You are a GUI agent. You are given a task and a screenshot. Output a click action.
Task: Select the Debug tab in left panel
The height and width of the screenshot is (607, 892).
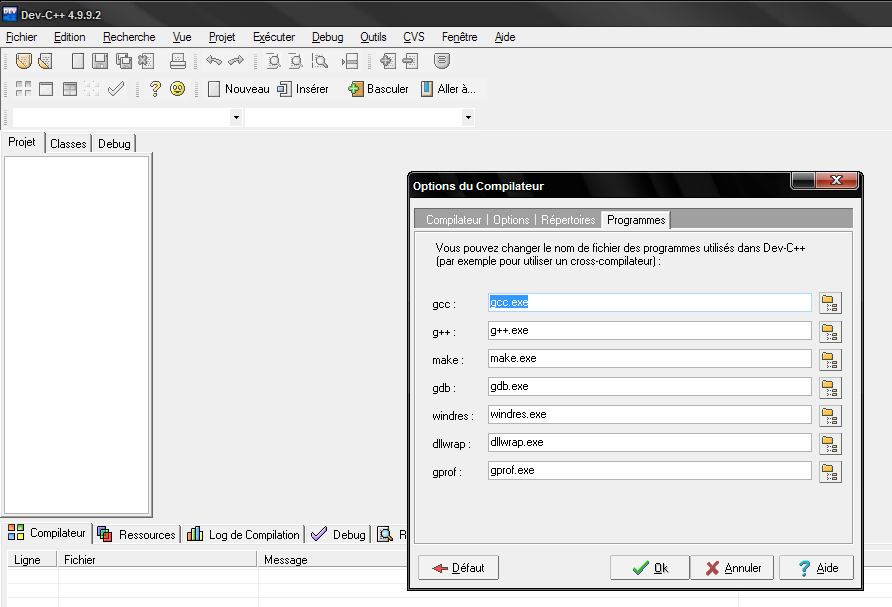click(114, 144)
